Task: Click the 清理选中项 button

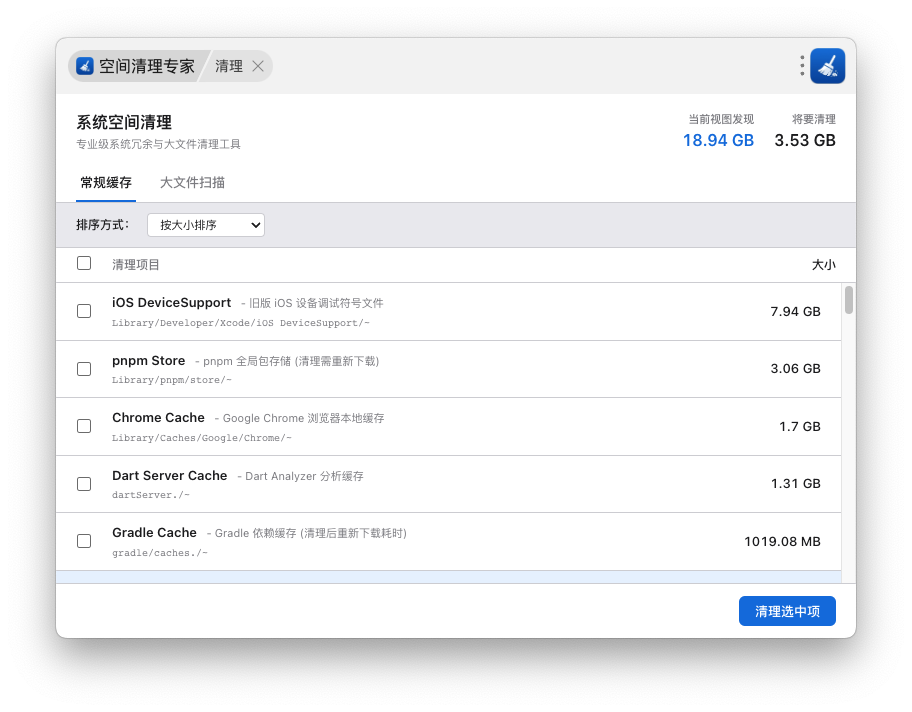Action: coord(787,611)
